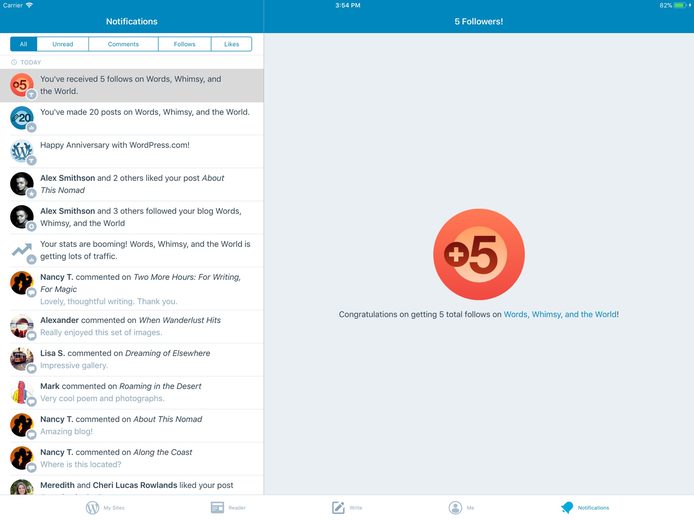
Task: Tap Meredith's avatar in liked post row
Action: (x=22, y=487)
